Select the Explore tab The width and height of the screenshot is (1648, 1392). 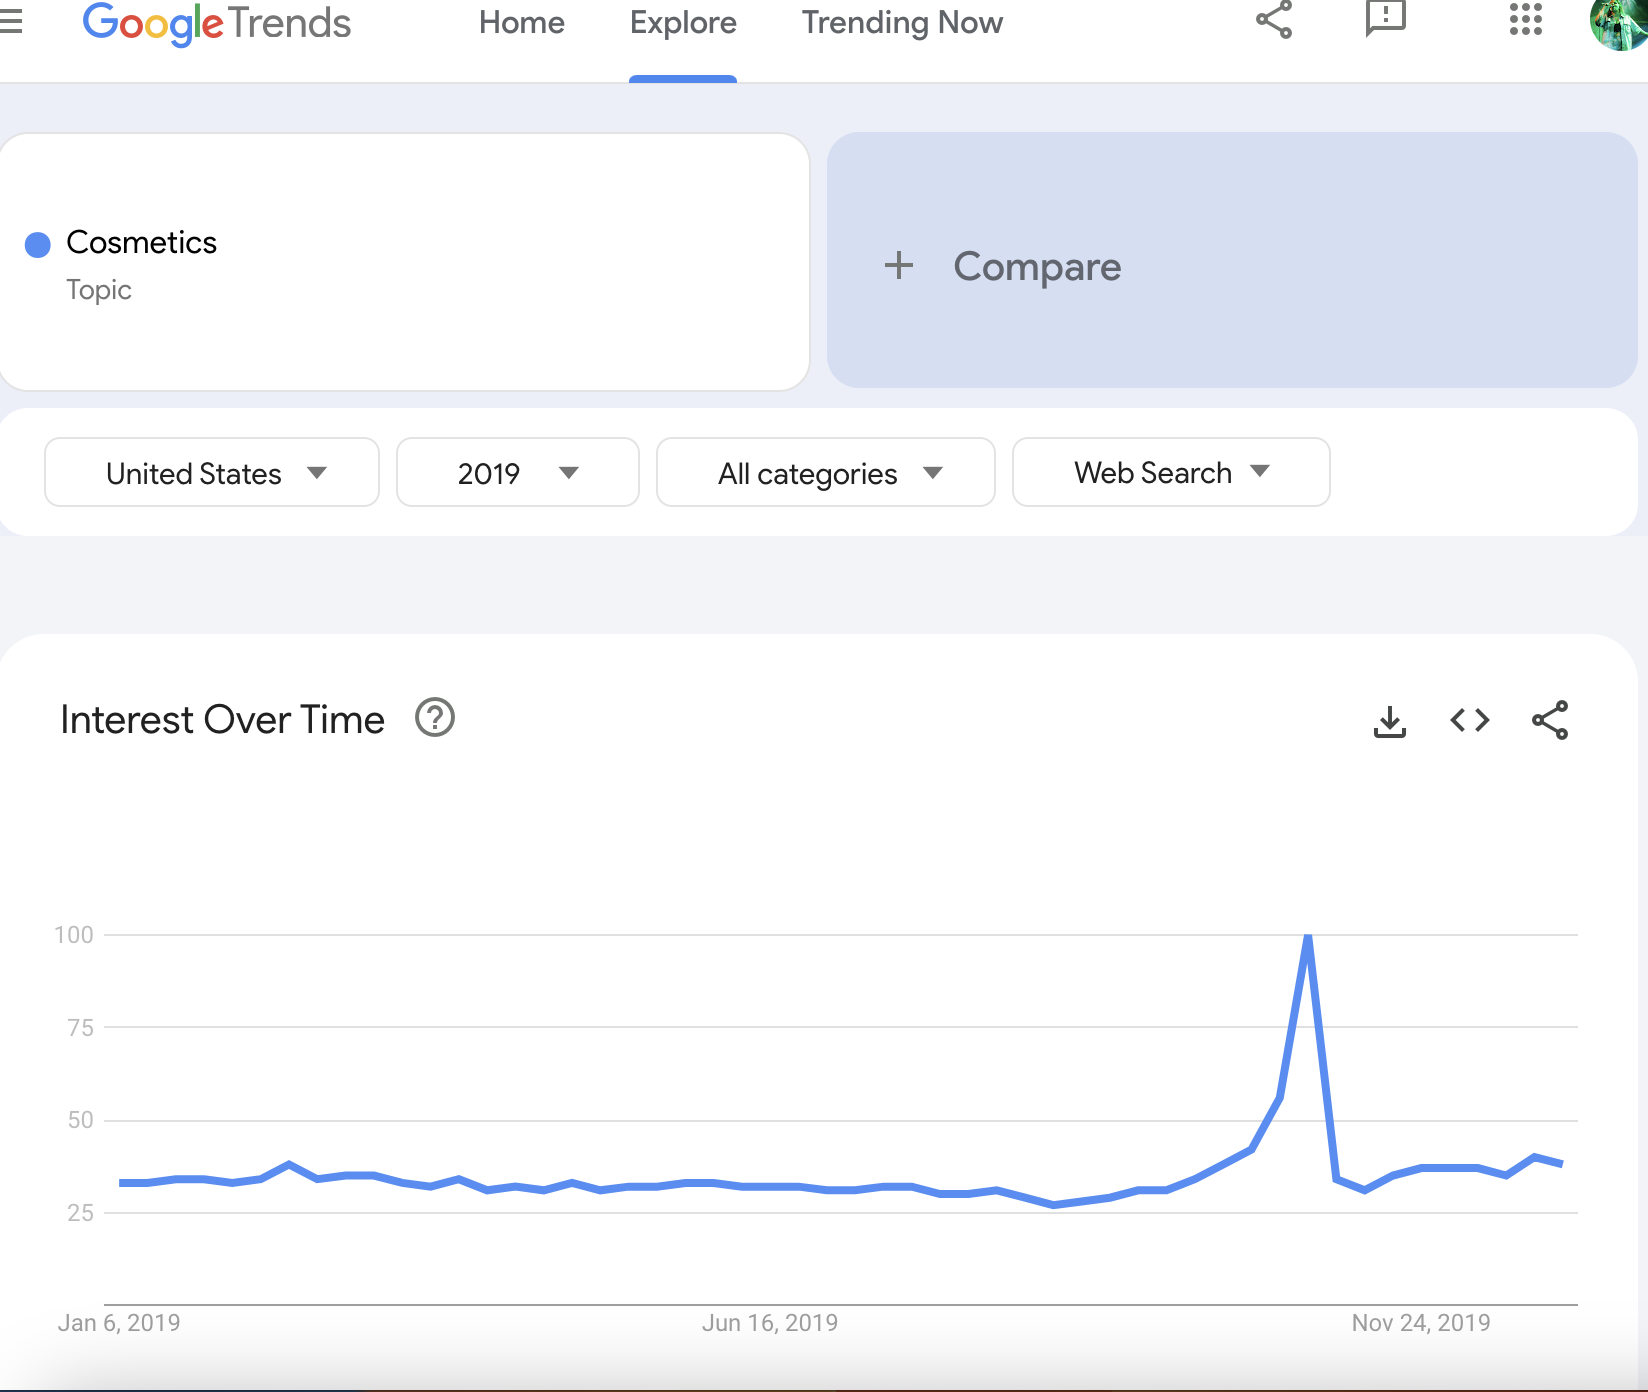pyautogui.click(x=683, y=23)
